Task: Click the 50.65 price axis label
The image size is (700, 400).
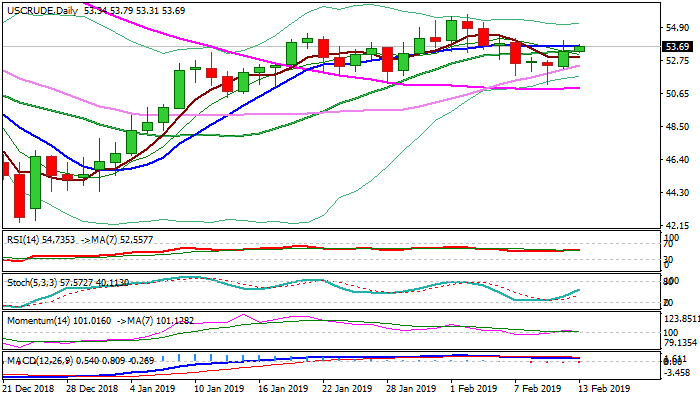Action: [x=677, y=94]
